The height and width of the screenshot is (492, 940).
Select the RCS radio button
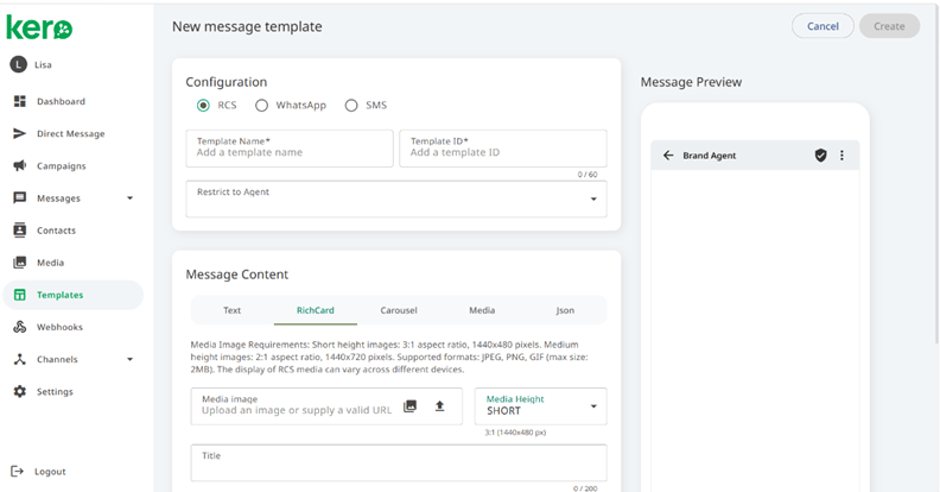coord(203,105)
